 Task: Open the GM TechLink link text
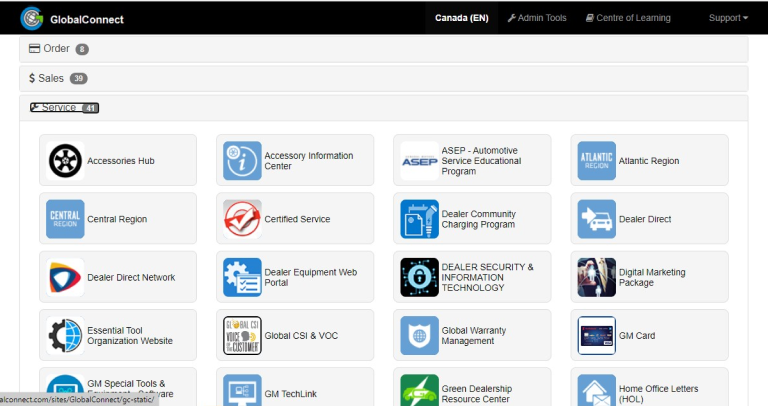point(290,394)
